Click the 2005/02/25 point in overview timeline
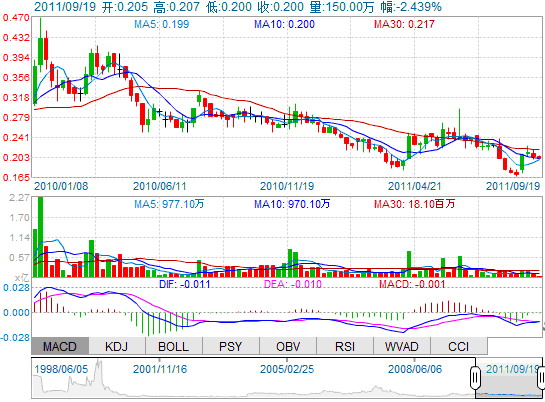This screenshot has width=545, height=402. pos(287,369)
